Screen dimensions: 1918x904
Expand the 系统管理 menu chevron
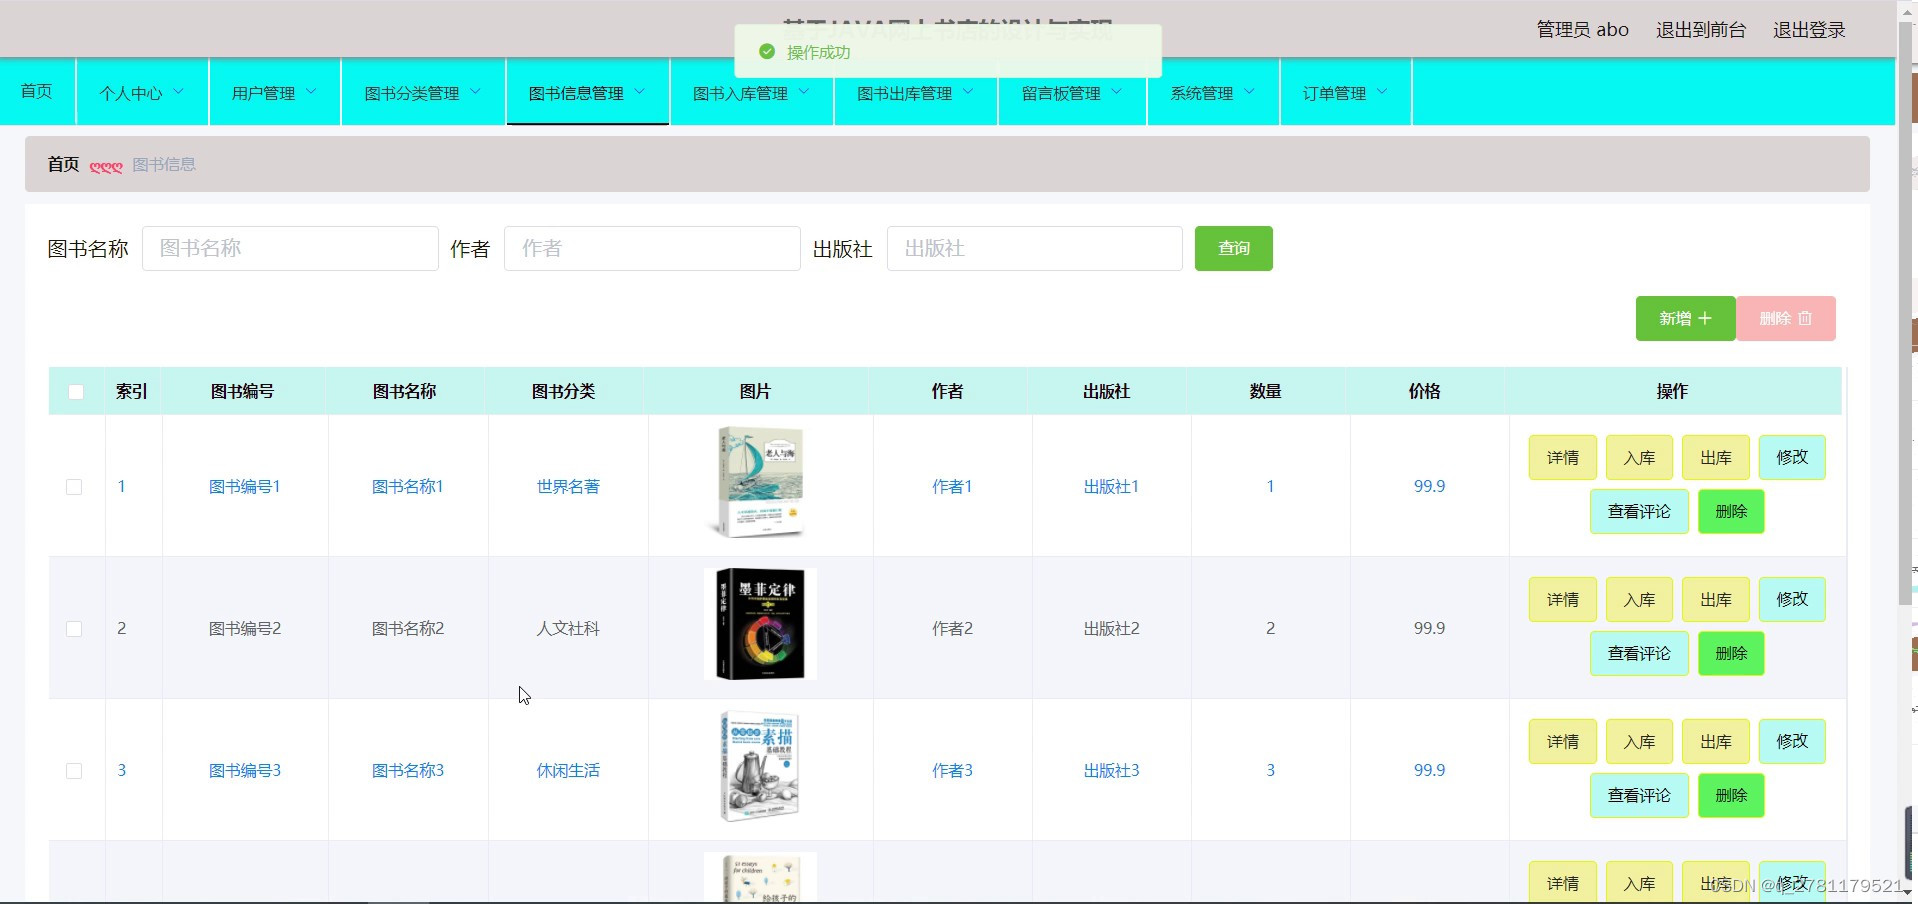[1249, 92]
